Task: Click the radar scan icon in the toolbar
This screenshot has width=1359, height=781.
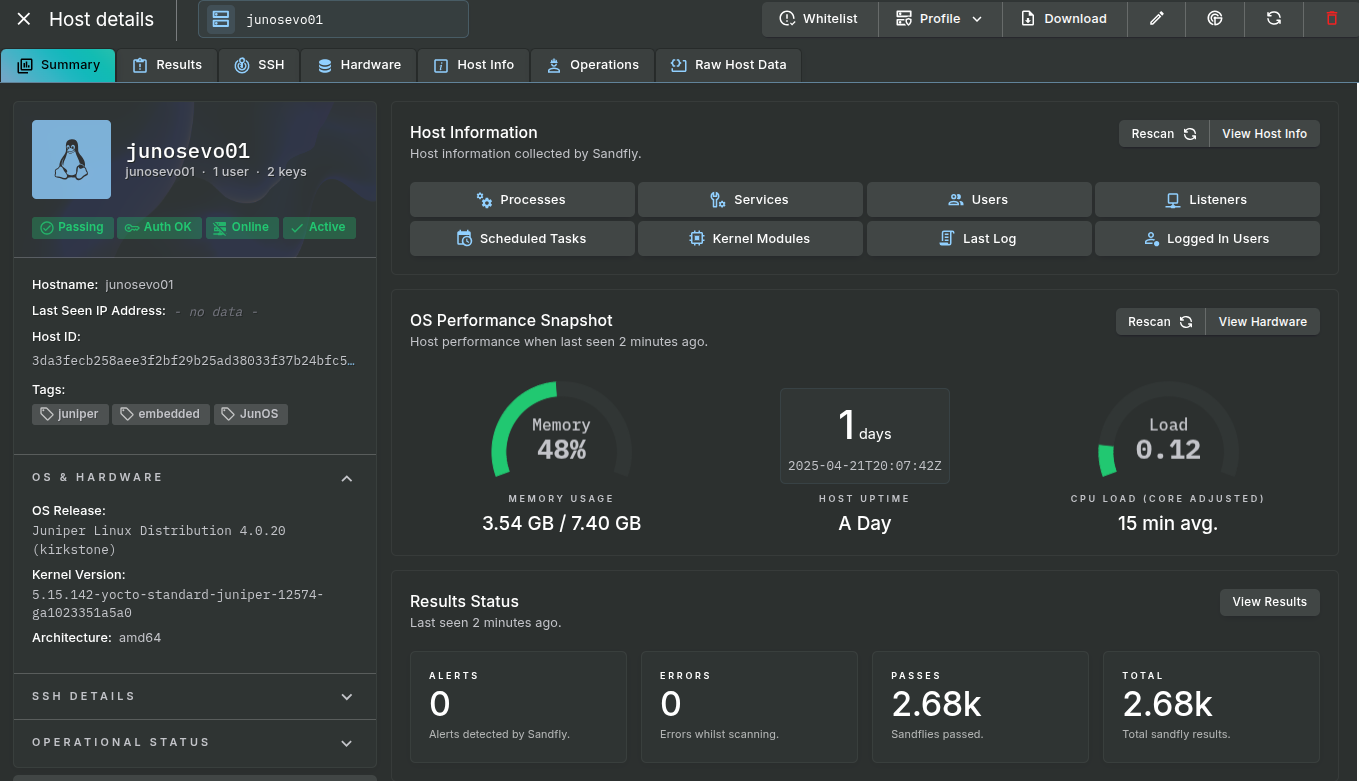Action: [x=1215, y=19]
